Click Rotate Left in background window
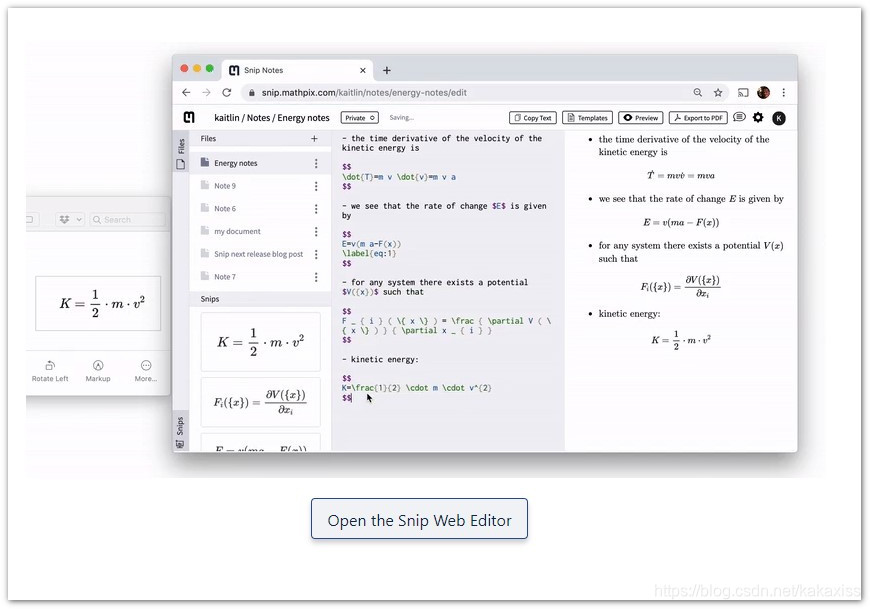 (x=50, y=371)
